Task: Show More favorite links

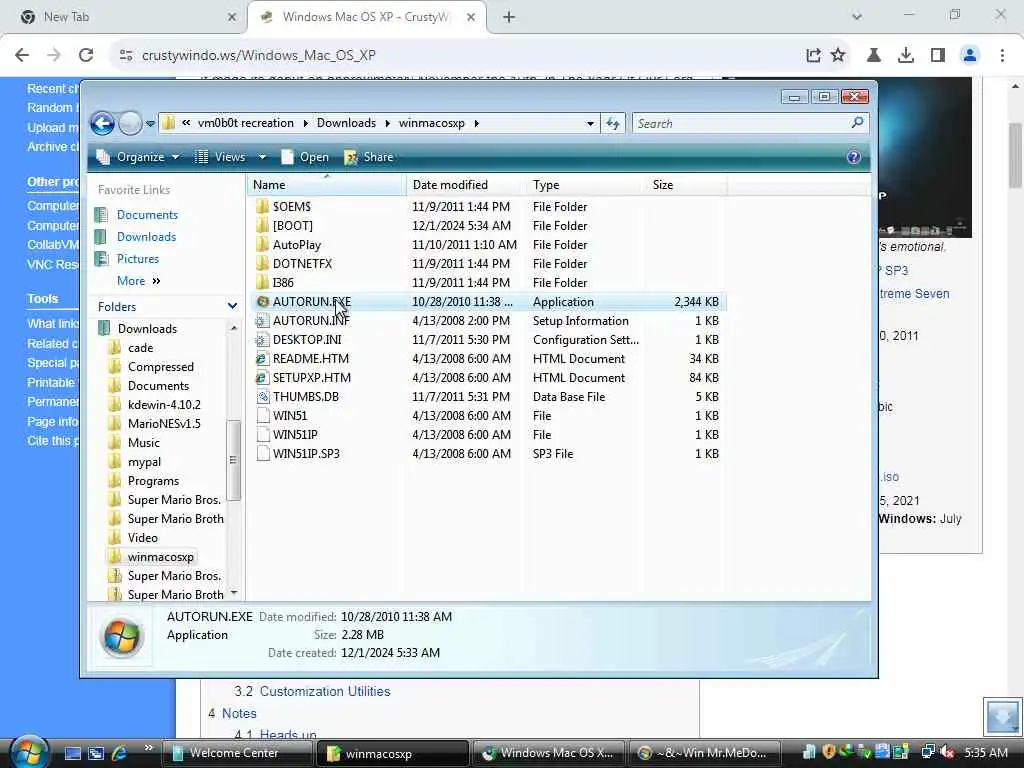Action: [138, 281]
